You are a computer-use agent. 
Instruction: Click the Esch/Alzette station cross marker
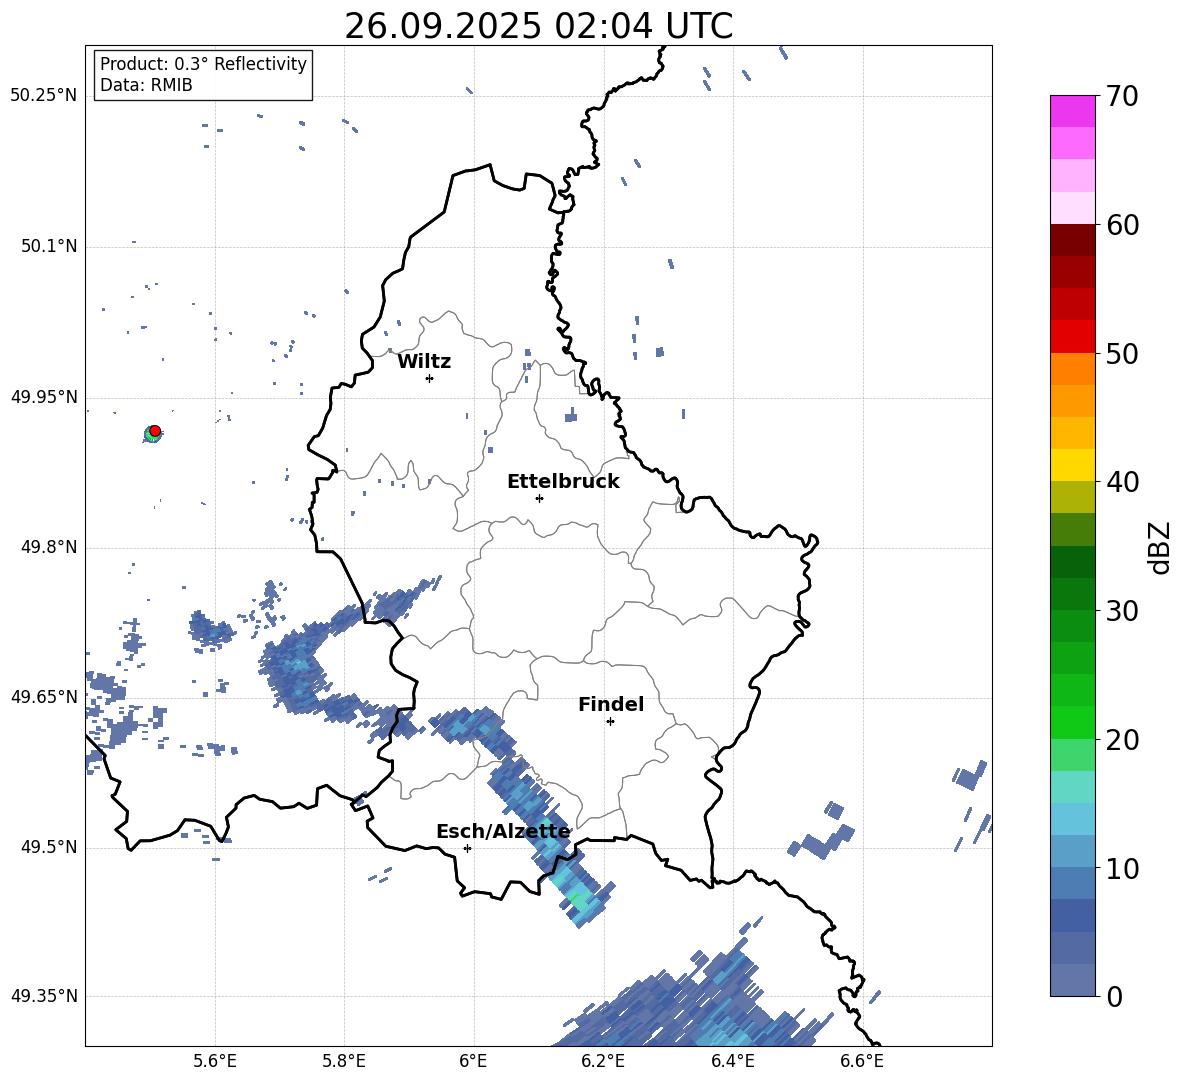tap(467, 848)
